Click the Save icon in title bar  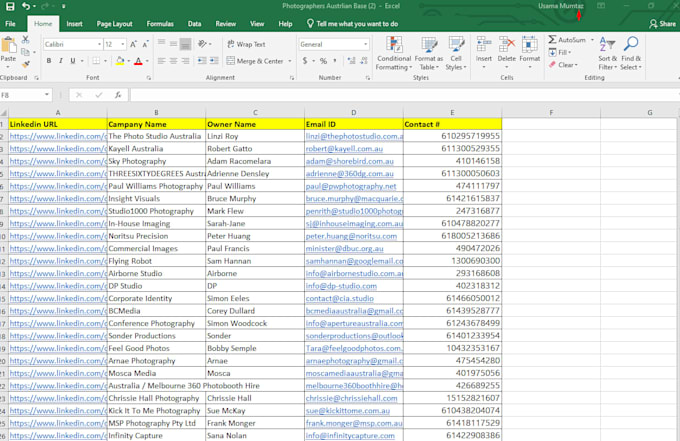10,6
